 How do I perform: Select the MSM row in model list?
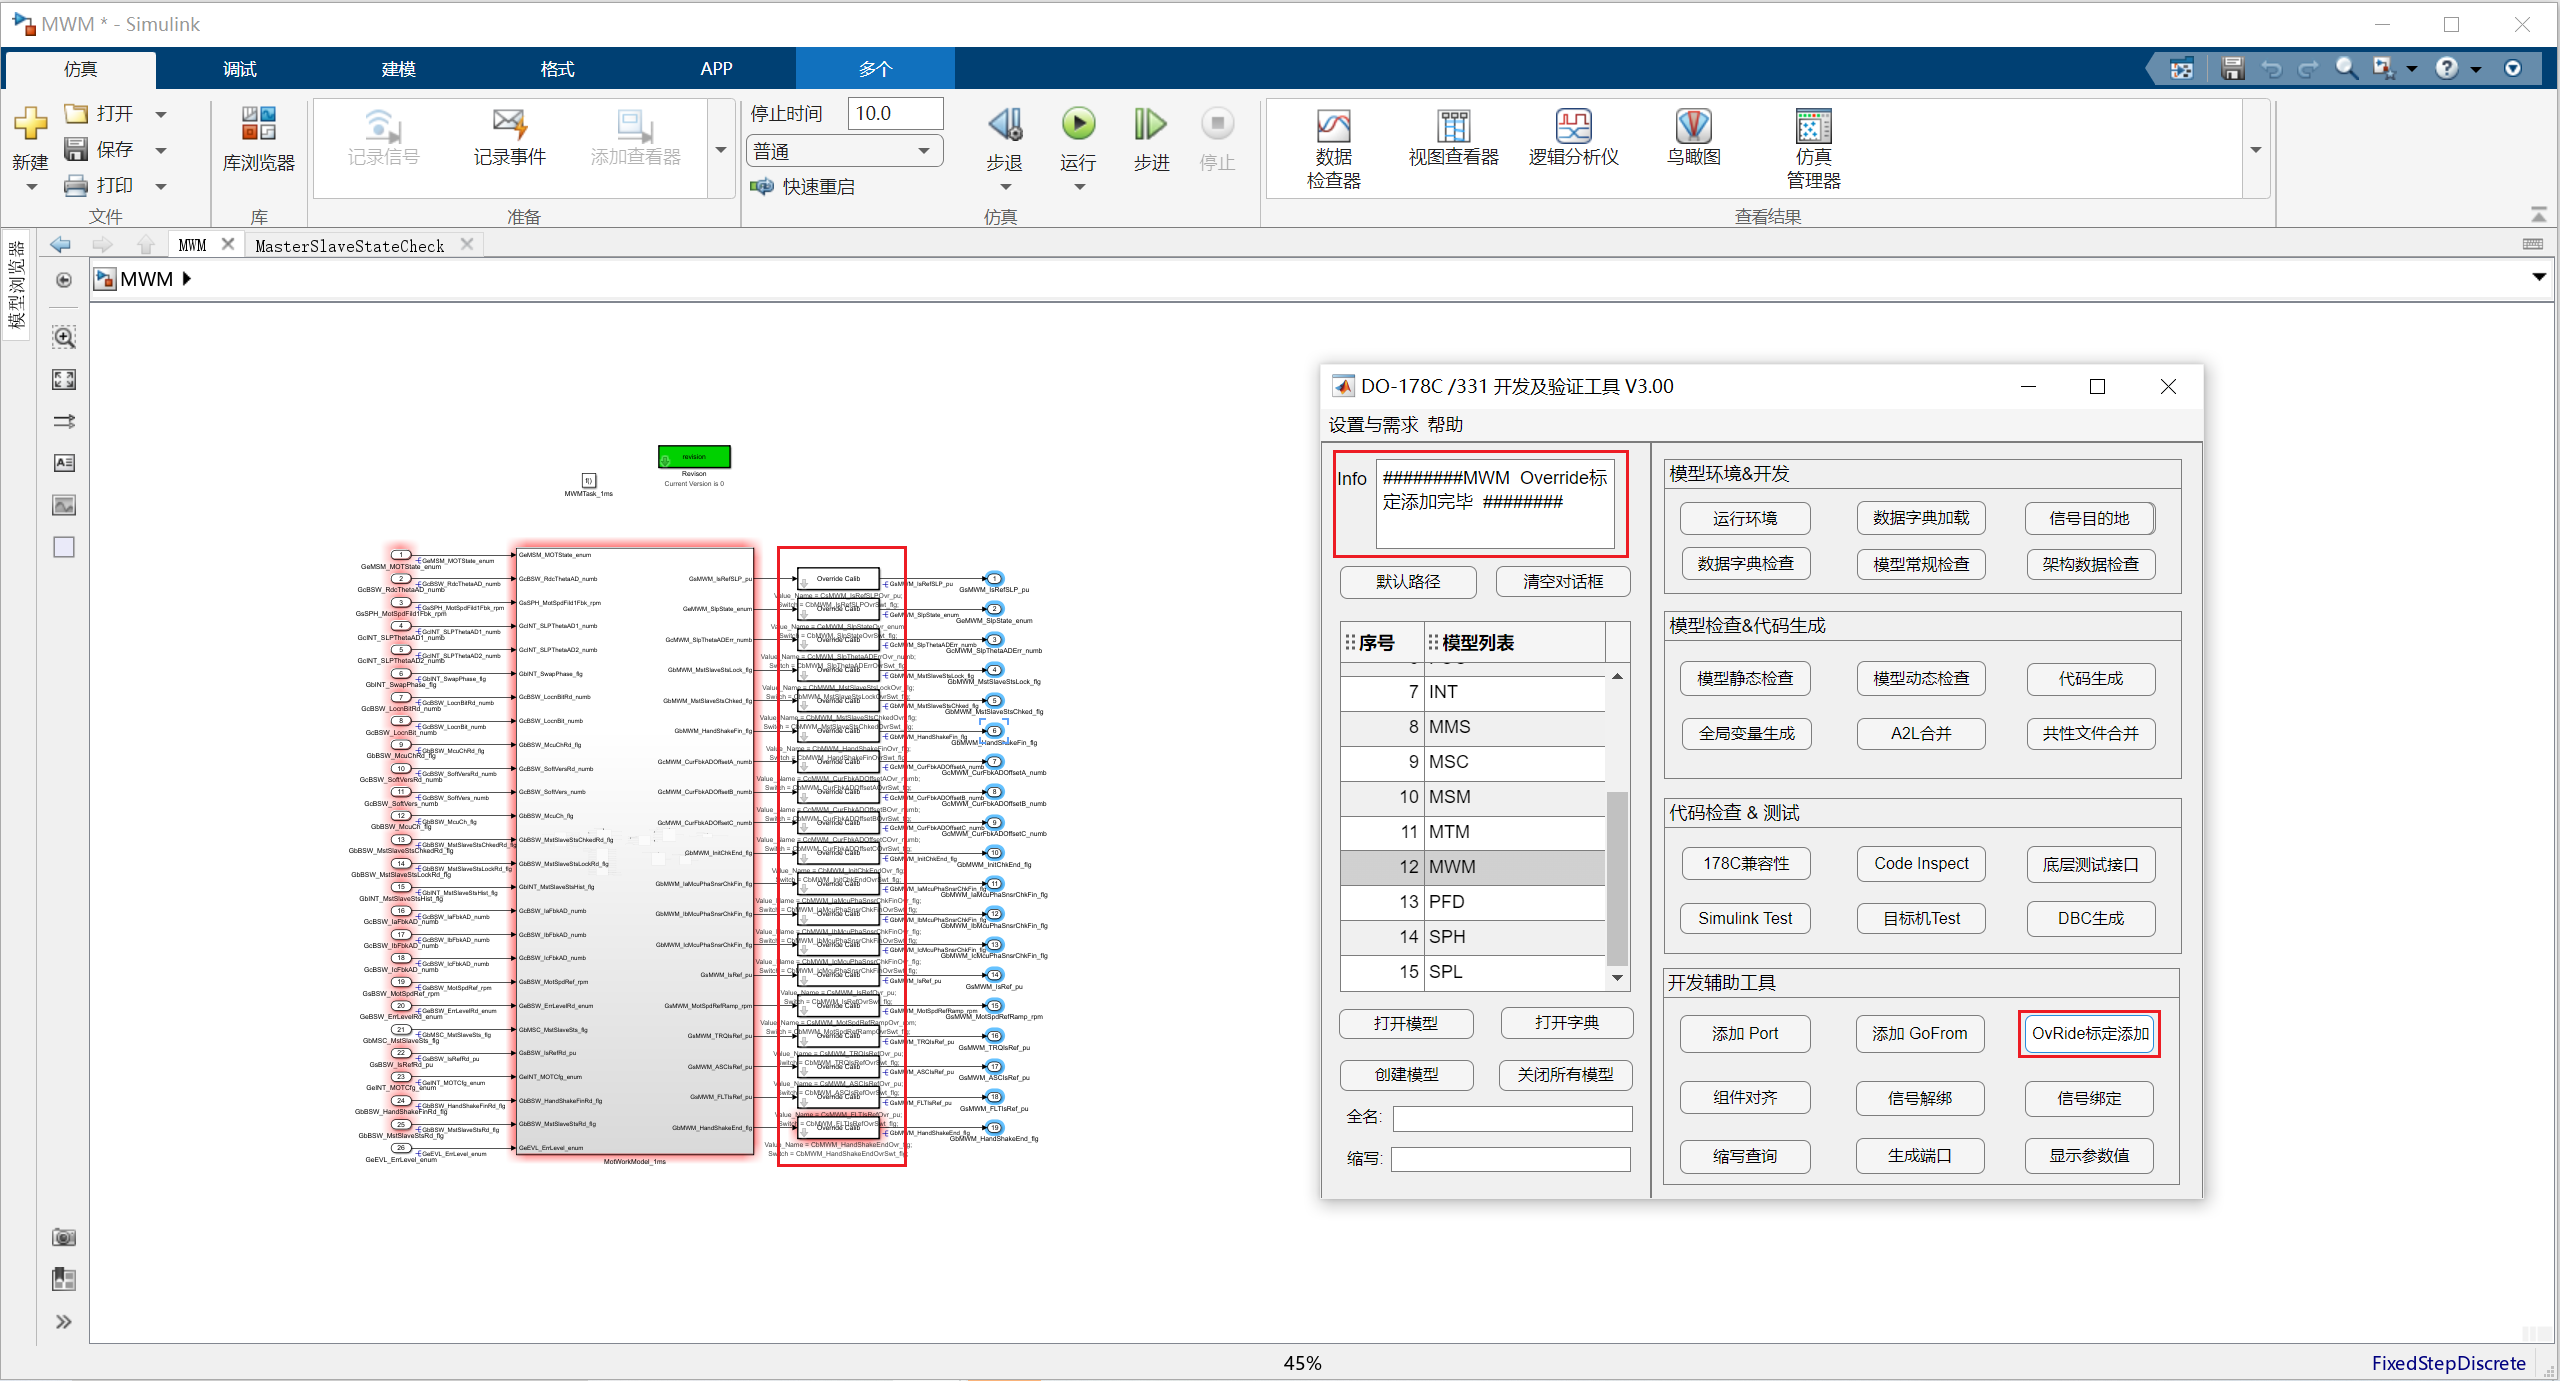click(1472, 797)
